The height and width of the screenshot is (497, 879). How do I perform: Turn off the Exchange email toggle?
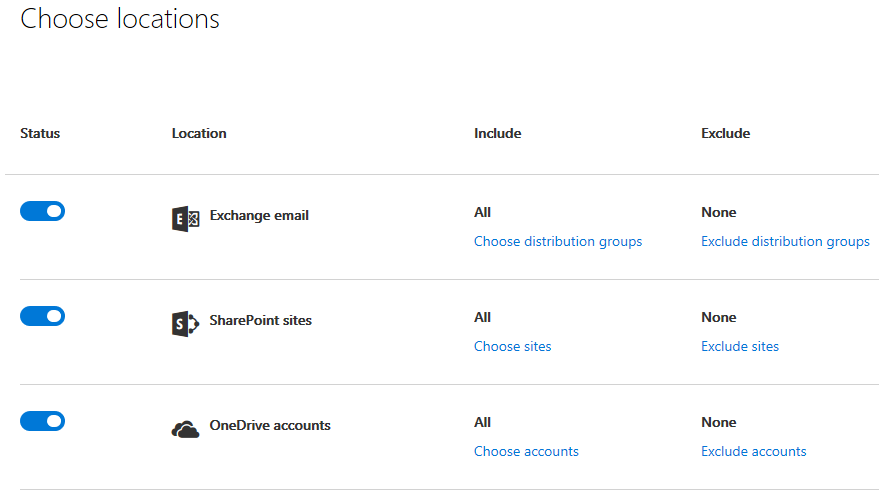point(42,211)
